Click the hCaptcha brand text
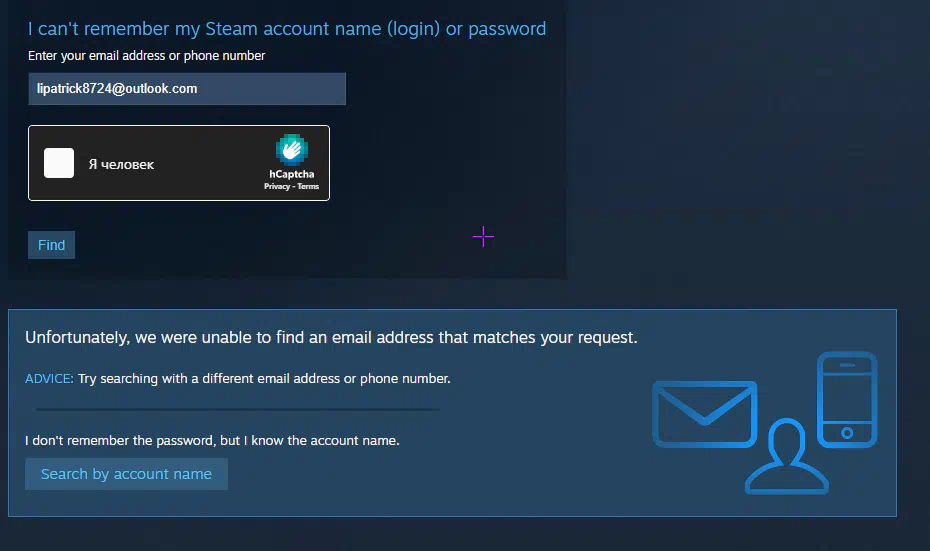Image resolution: width=930 pixels, height=551 pixels. tap(292, 174)
